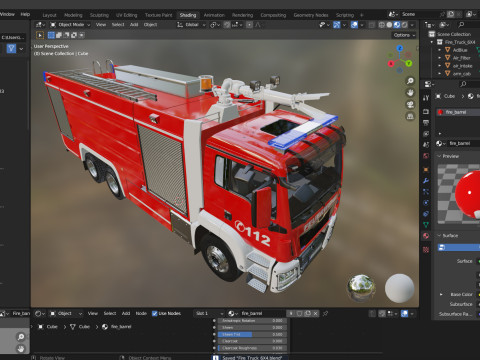Open the Render properties tab
Viewport: 480px width, 360px height.
point(426,111)
